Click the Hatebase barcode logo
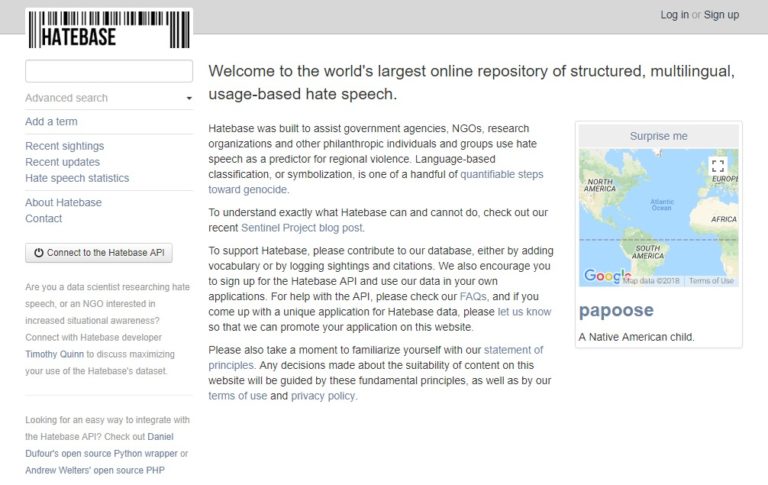Image resolution: width=768 pixels, height=485 pixels. click(x=108, y=29)
